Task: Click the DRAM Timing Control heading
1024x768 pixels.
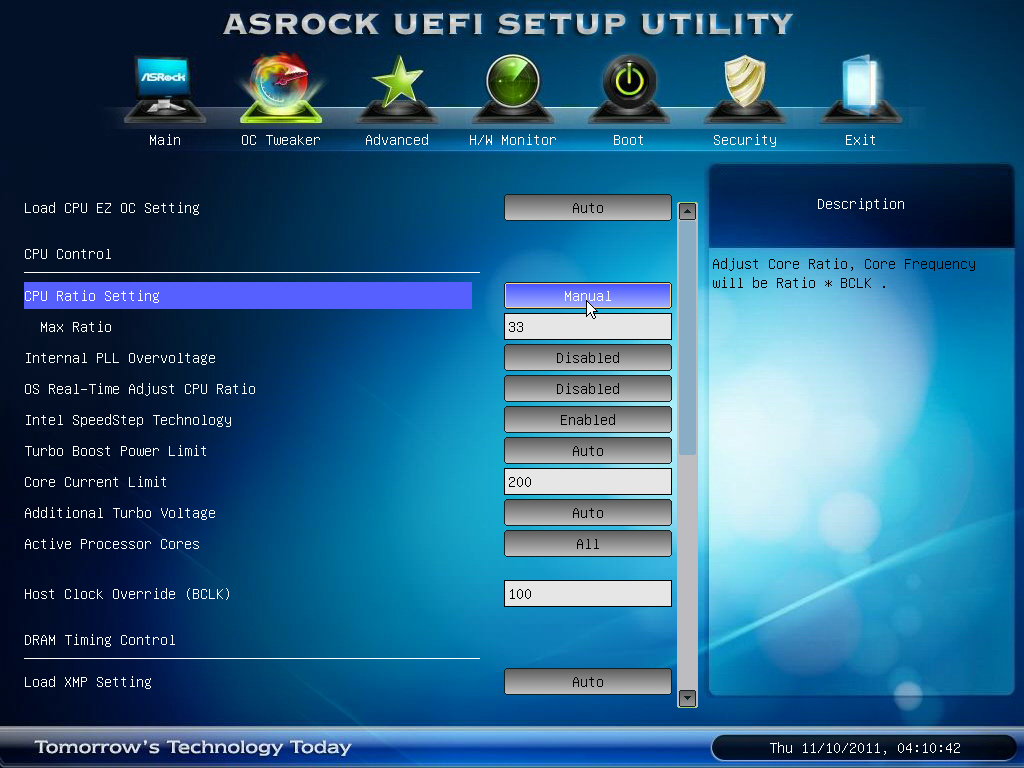Action: pos(100,640)
